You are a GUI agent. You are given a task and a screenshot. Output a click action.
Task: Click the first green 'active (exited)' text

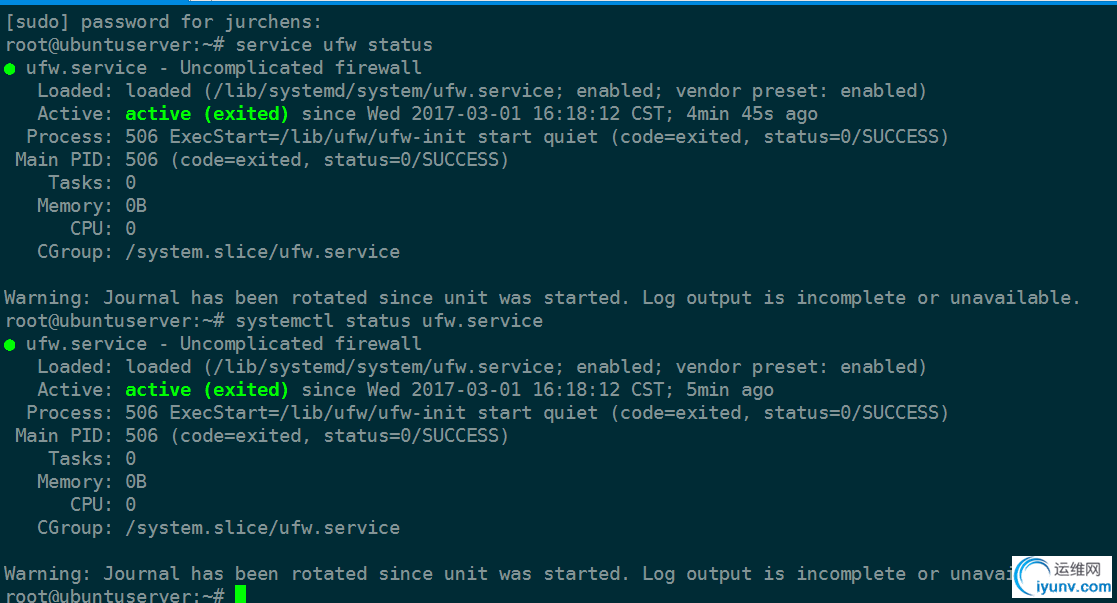click(x=207, y=114)
